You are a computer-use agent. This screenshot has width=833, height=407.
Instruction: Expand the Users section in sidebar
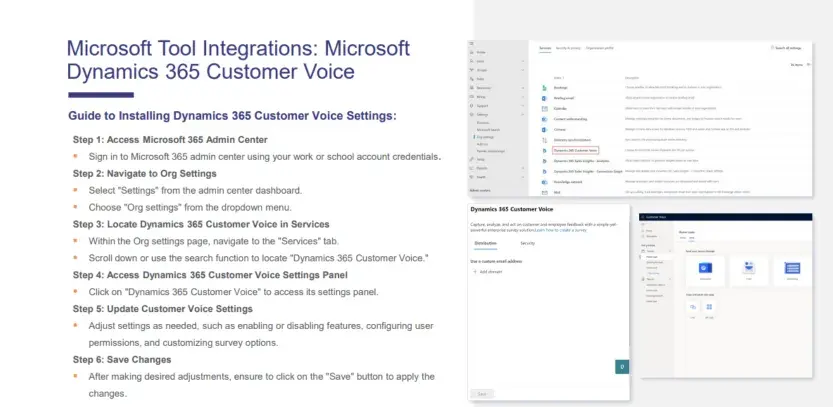(523, 62)
